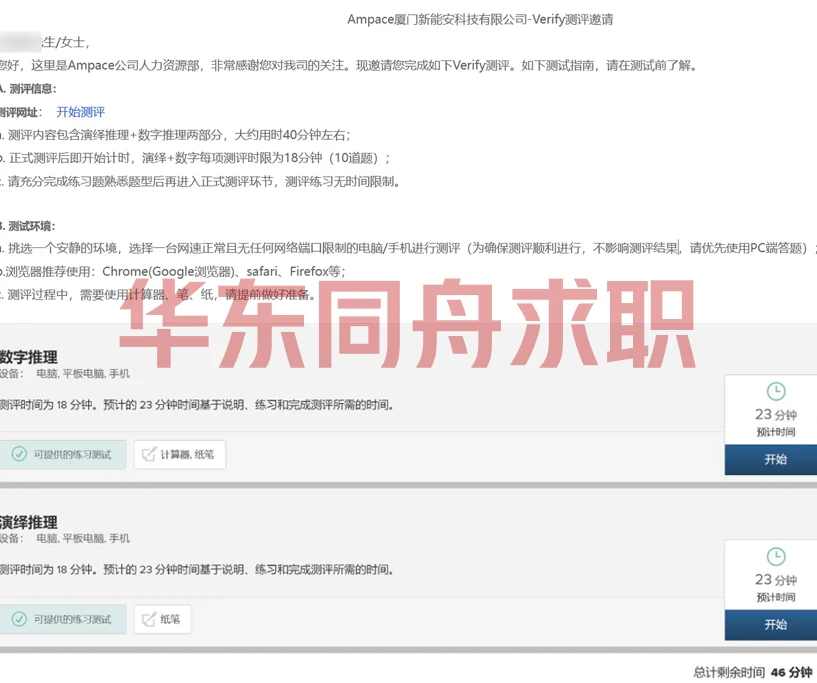Open the 开始测评 link
This screenshot has height=683, width=817.
(x=80, y=112)
